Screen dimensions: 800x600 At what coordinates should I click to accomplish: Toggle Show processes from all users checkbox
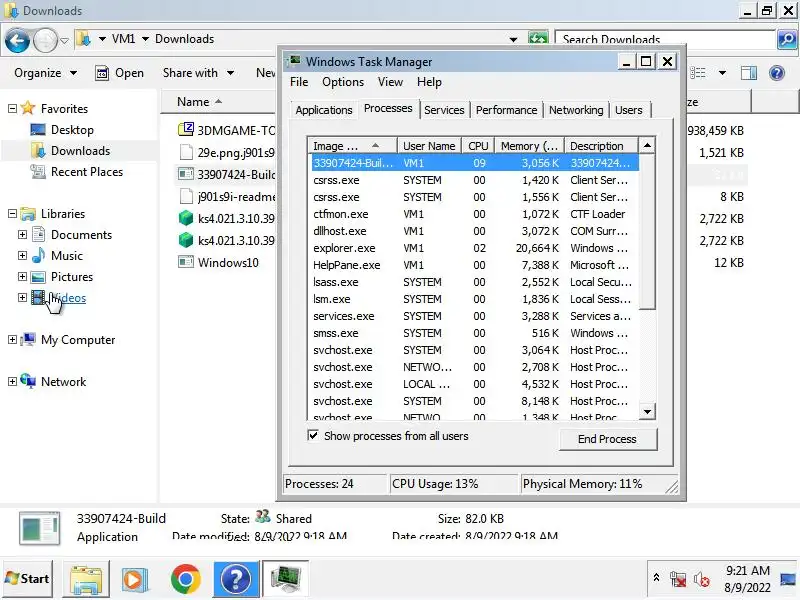click(313, 435)
